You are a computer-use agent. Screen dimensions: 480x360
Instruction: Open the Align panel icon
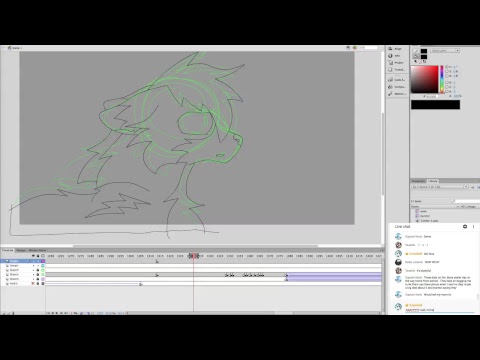pos(390,49)
